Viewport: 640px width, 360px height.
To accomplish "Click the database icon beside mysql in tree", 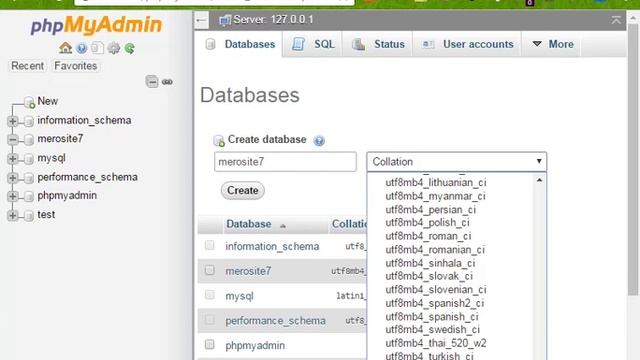I will tap(29, 159).
